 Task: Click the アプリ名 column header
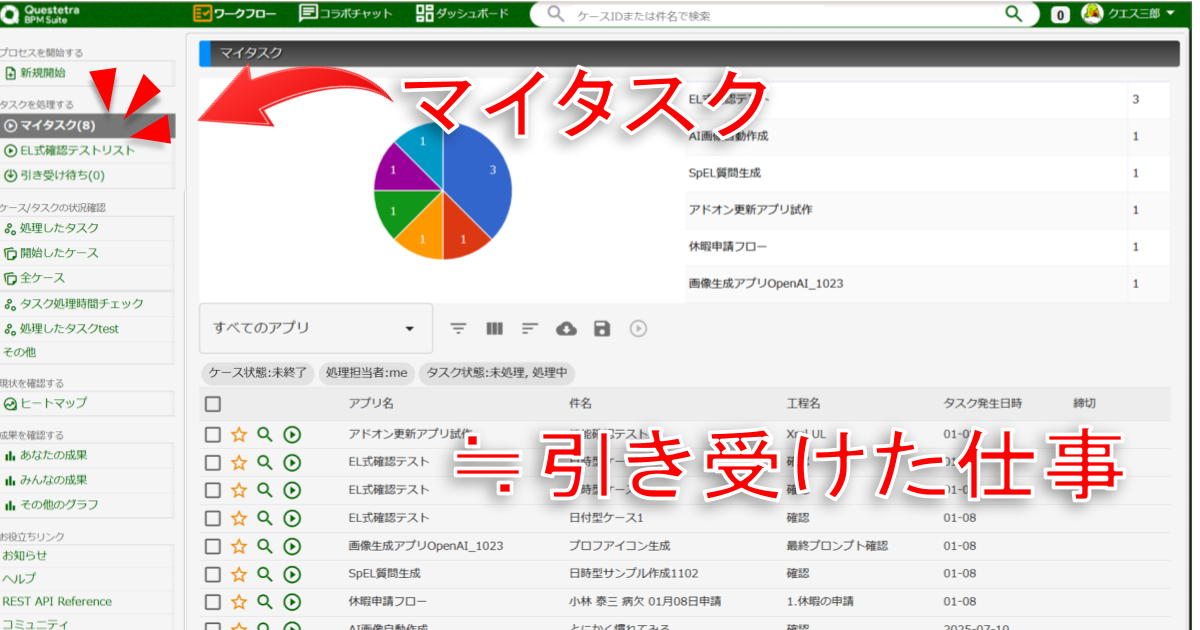tap(371, 403)
